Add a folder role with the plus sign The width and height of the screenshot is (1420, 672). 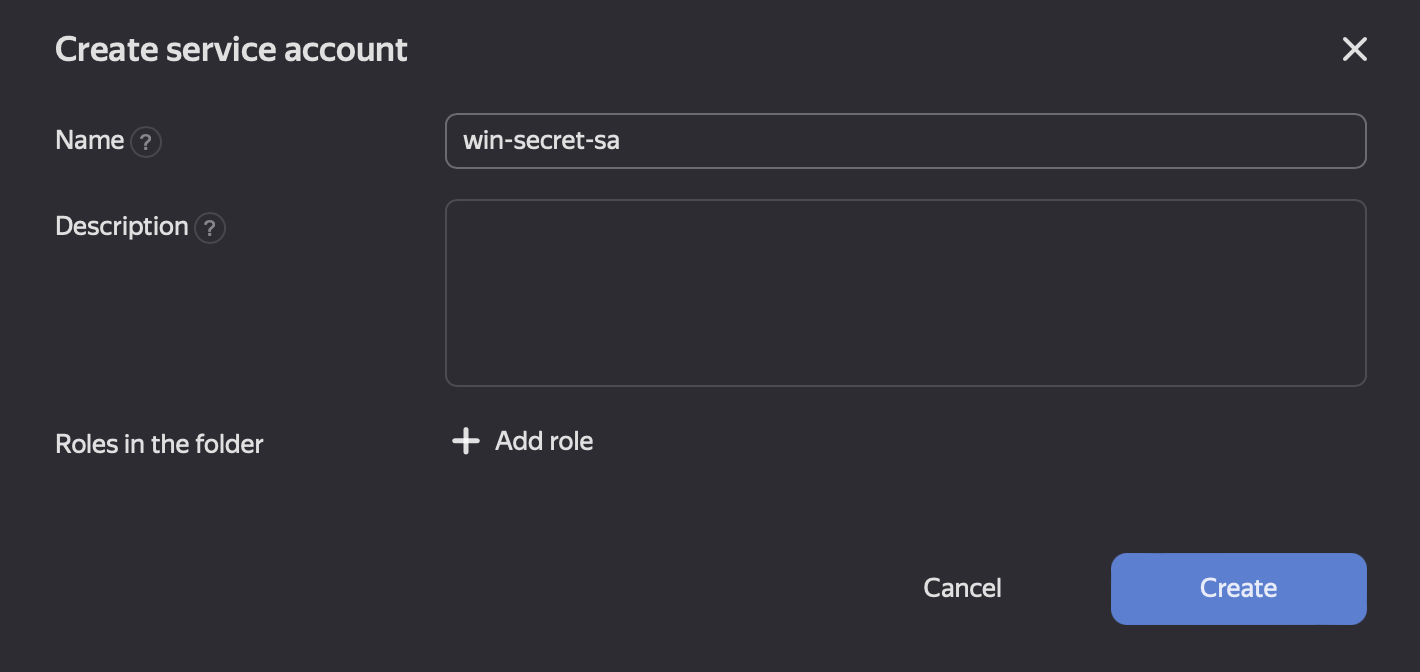466,441
